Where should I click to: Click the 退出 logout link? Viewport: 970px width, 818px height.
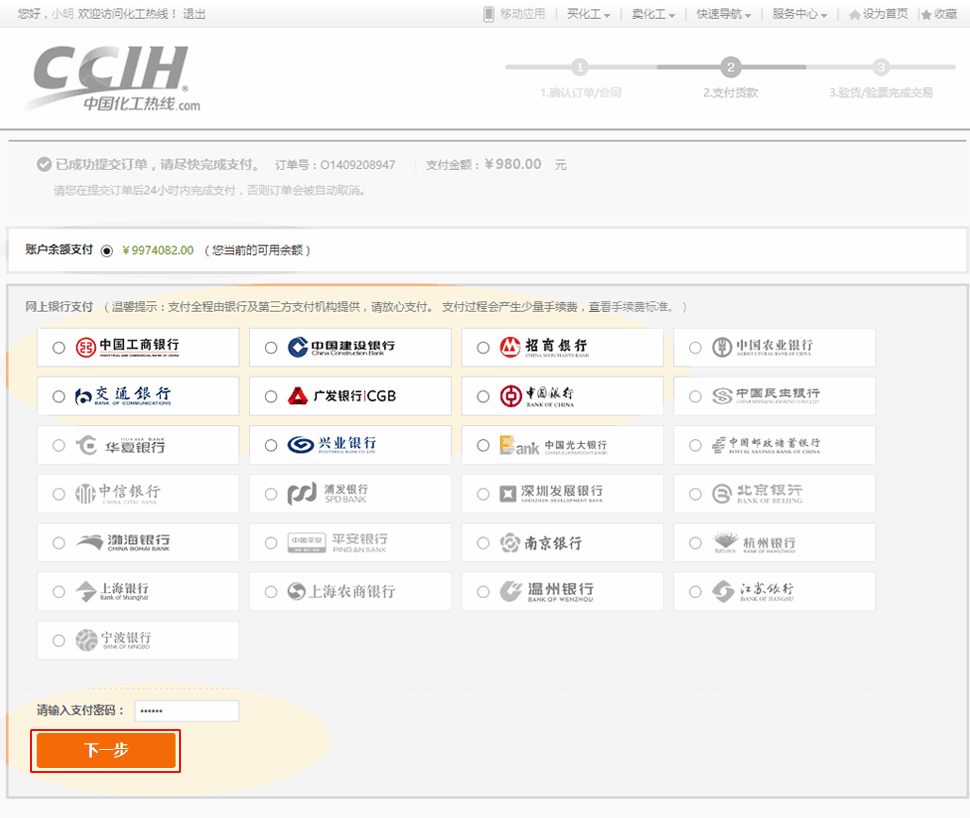click(x=194, y=14)
